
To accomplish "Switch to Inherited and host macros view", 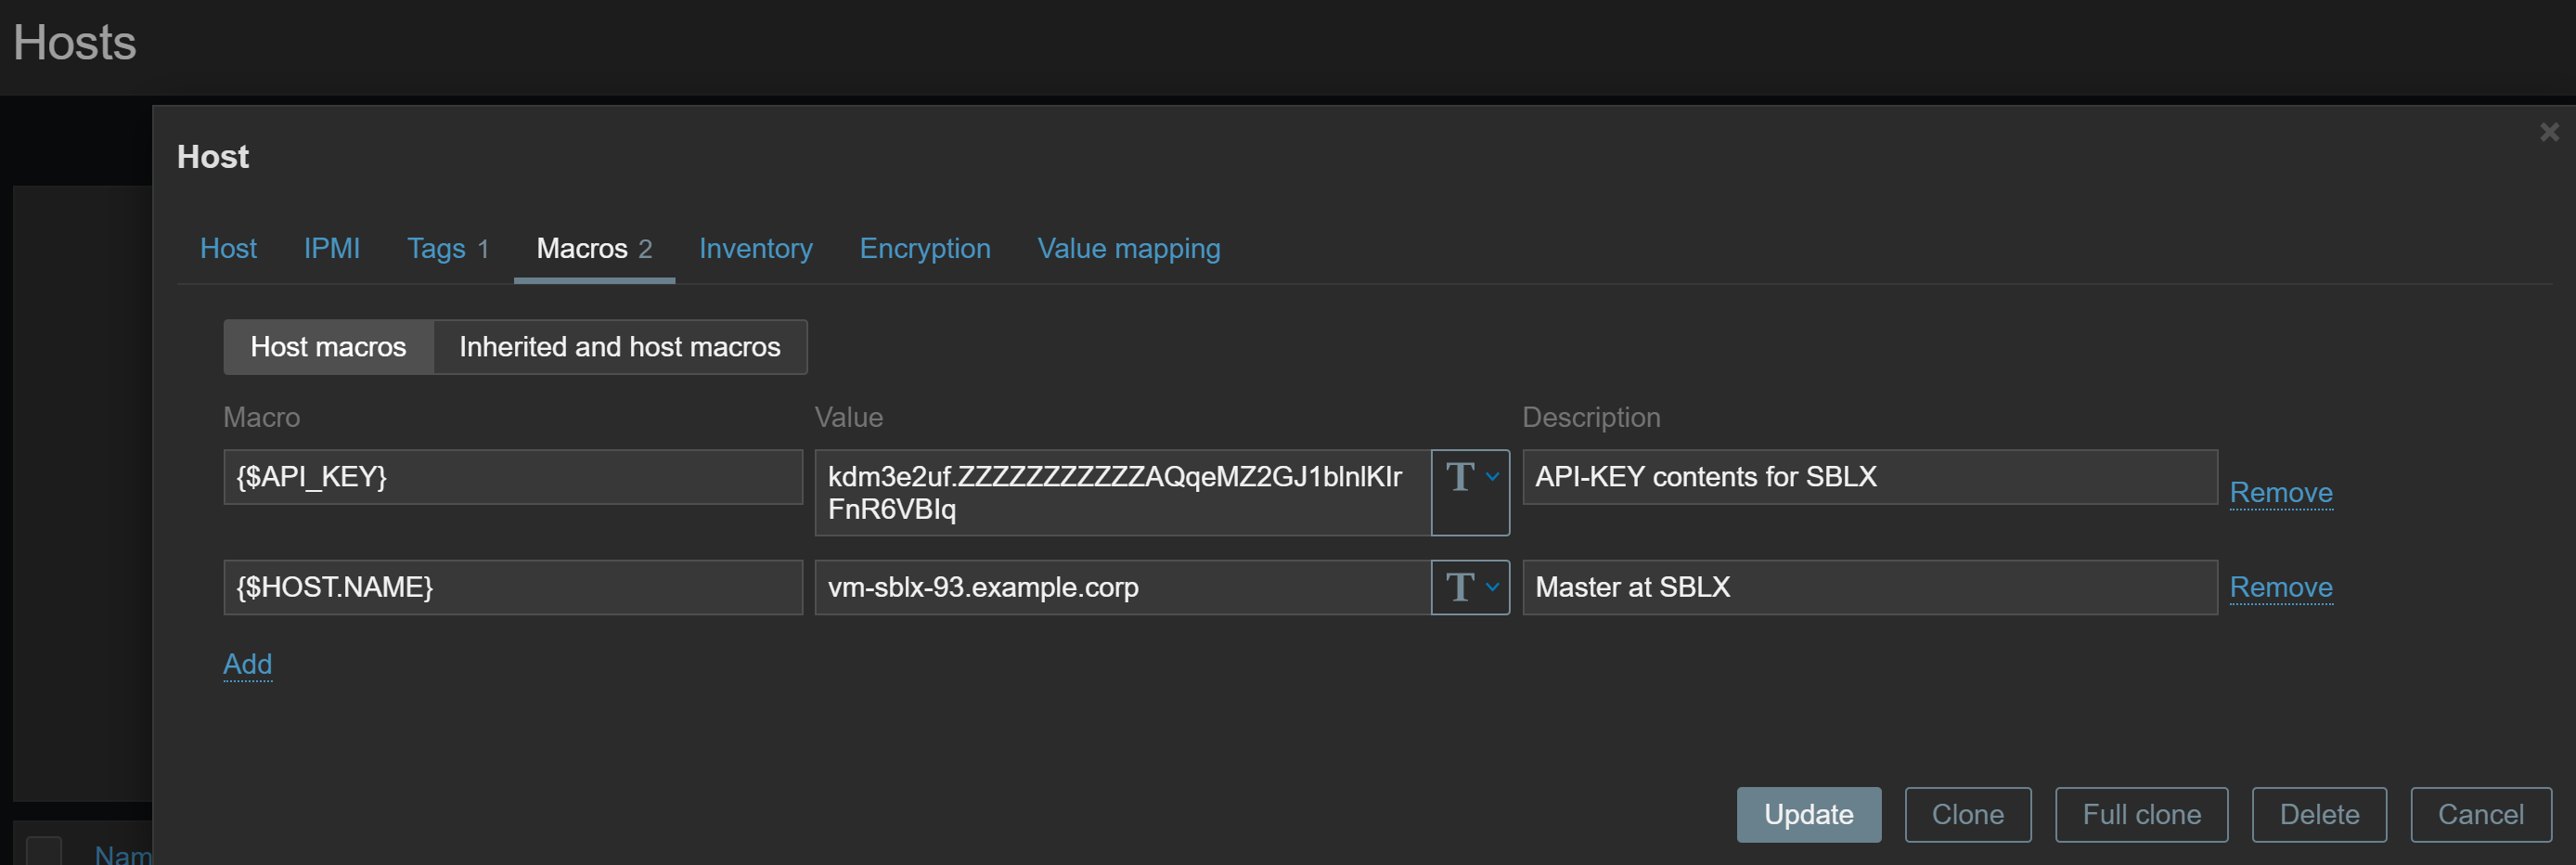I will [619, 347].
